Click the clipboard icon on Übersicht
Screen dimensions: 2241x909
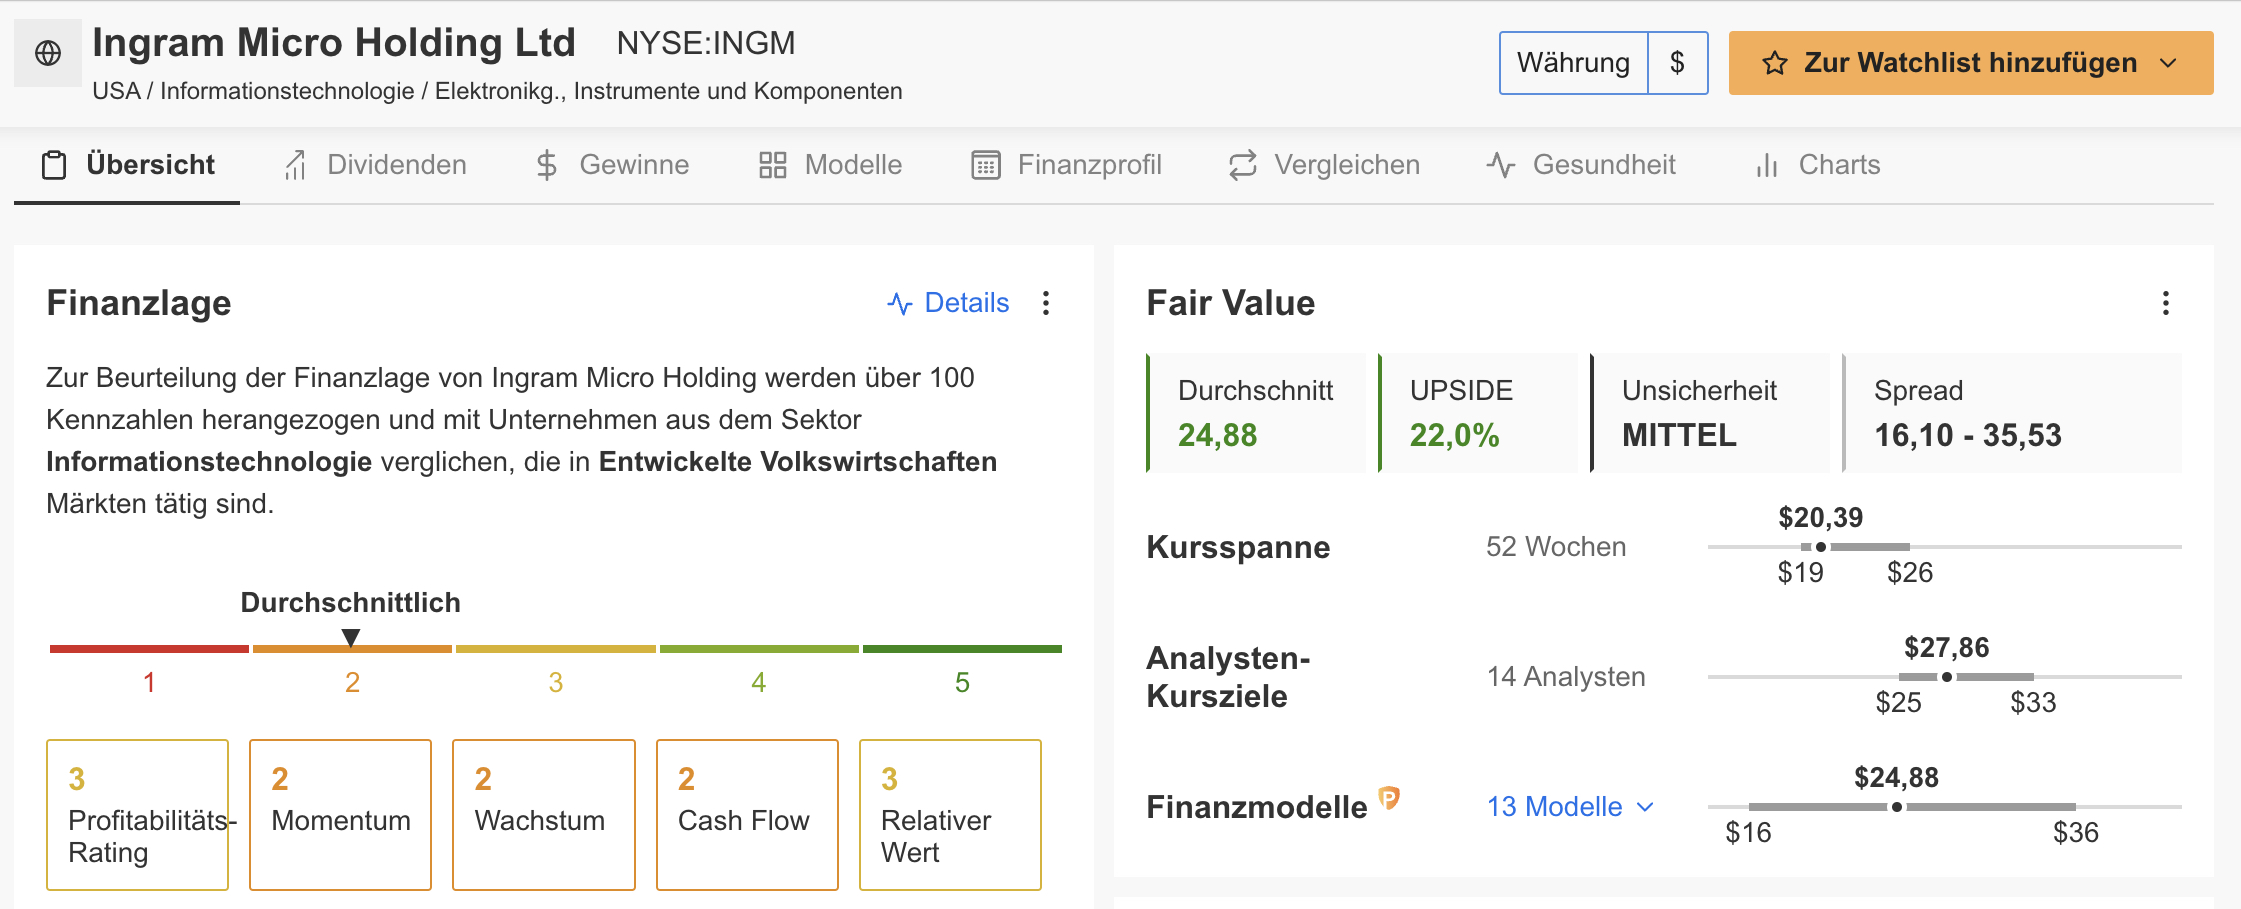click(x=54, y=165)
